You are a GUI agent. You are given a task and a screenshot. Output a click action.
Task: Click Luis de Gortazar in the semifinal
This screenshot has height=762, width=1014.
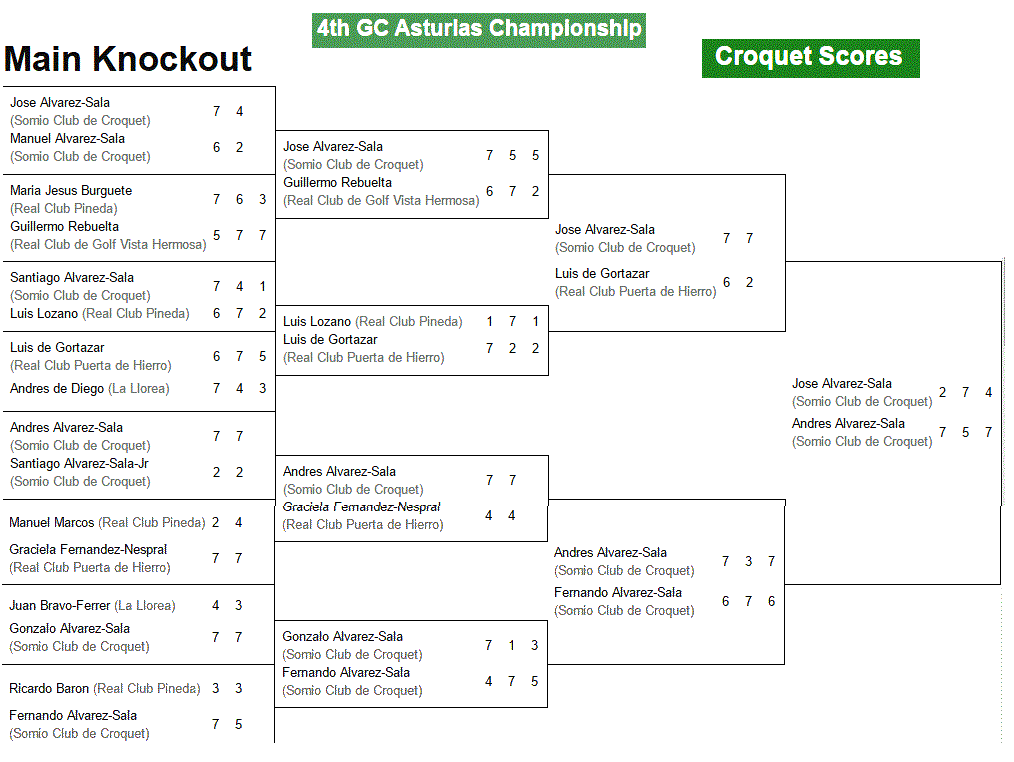point(602,274)
